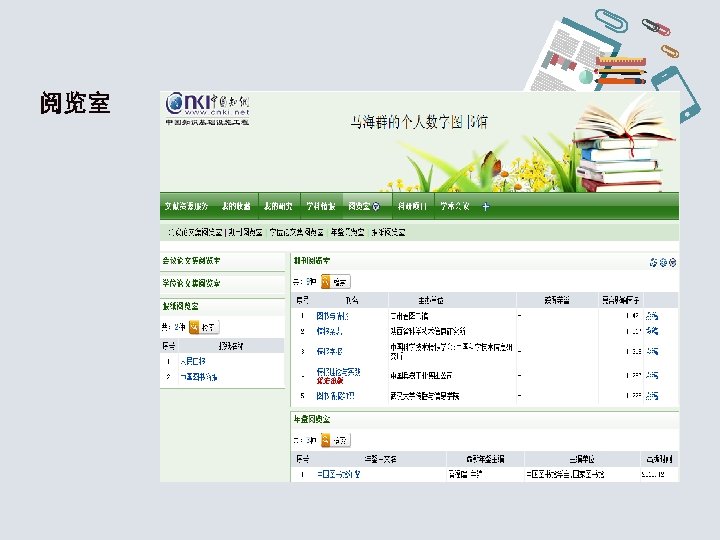Click the CNKI 中国知网 logo

208,109
